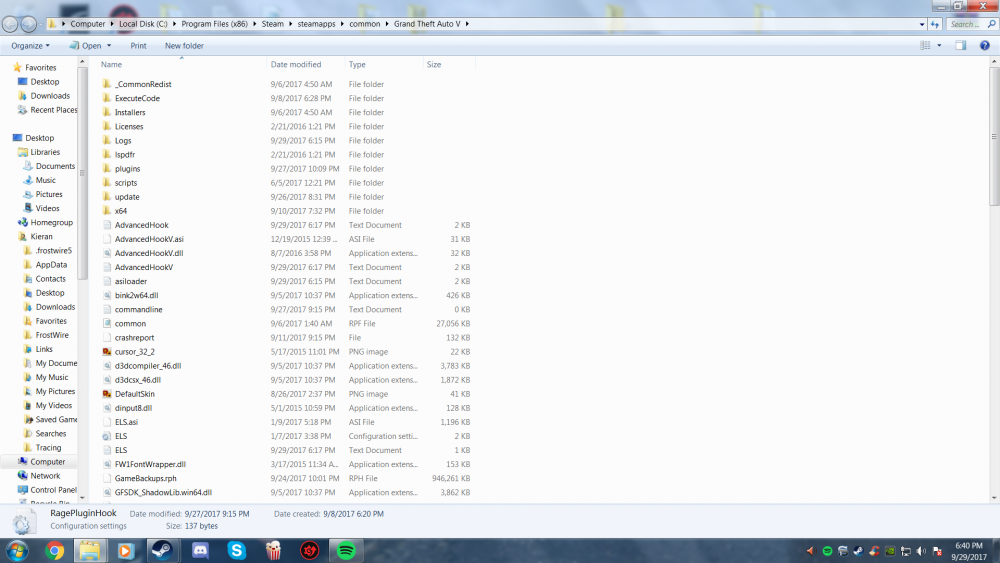Go to Computer in the address bar
The image size is (1000, 563).
87,24
